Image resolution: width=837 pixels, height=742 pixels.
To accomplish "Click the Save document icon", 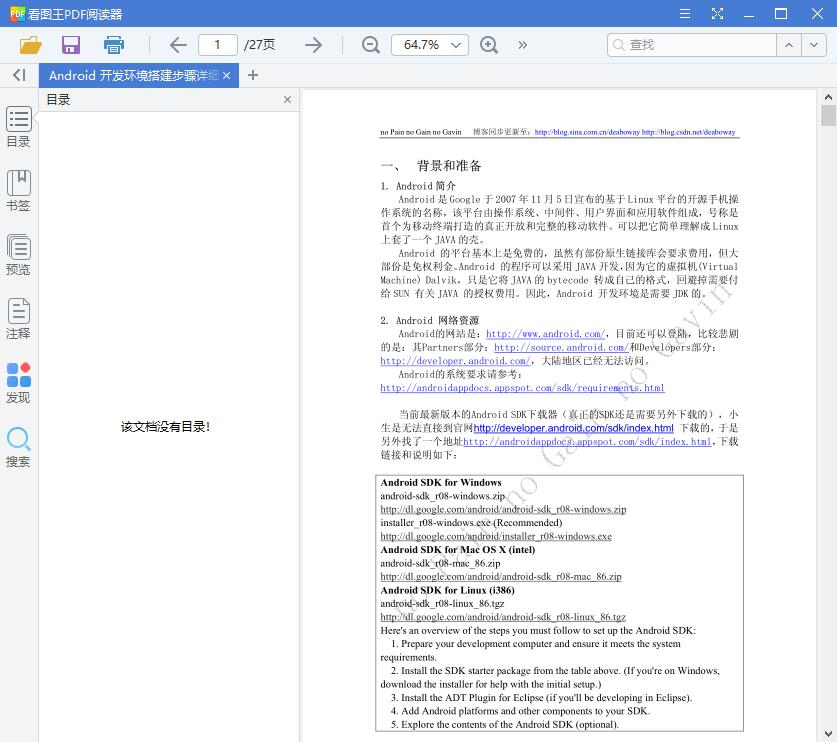I will [x=69, y=44].
